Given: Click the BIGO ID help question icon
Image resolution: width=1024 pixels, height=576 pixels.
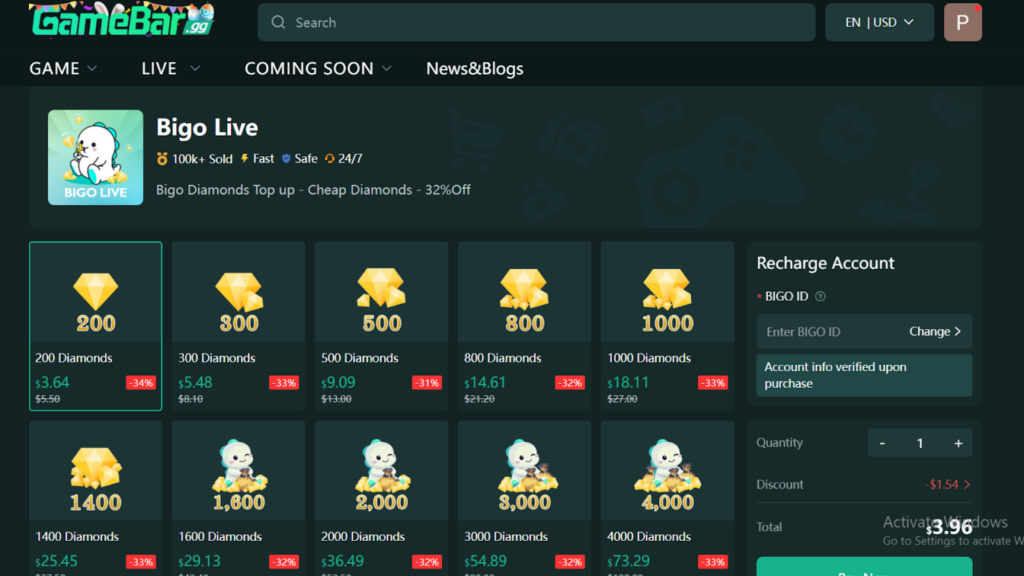Looking at the screenshot, I should click(x=820, y=296).
